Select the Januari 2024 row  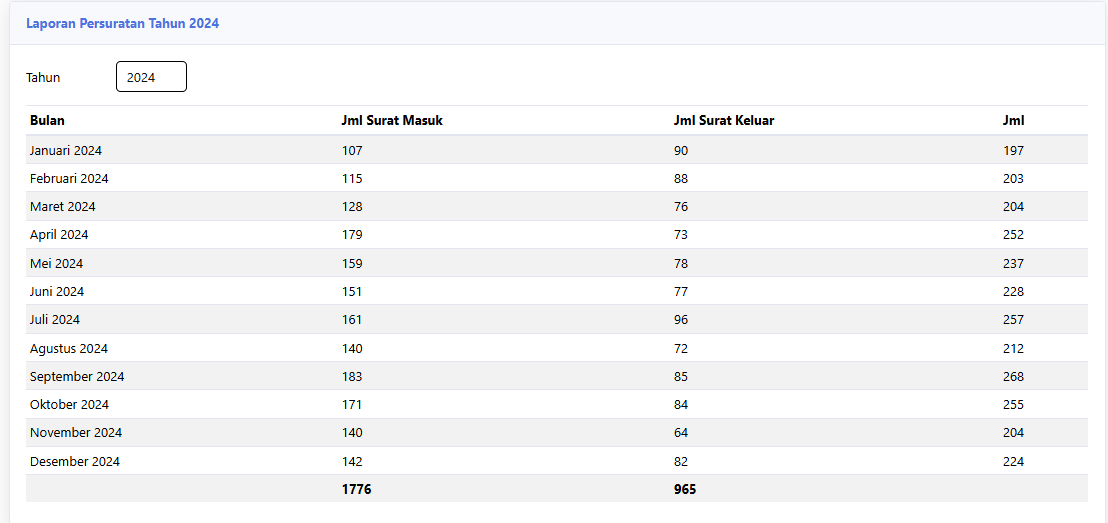click(x=557, y=150)
